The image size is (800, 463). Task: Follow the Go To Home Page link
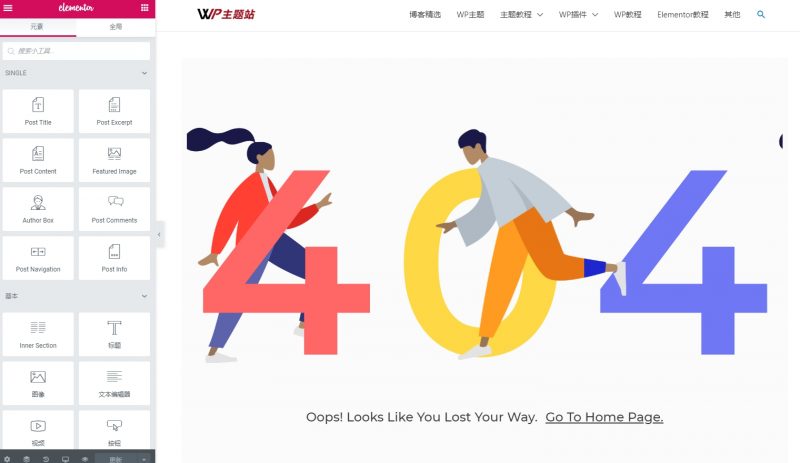tap(604, 417)
